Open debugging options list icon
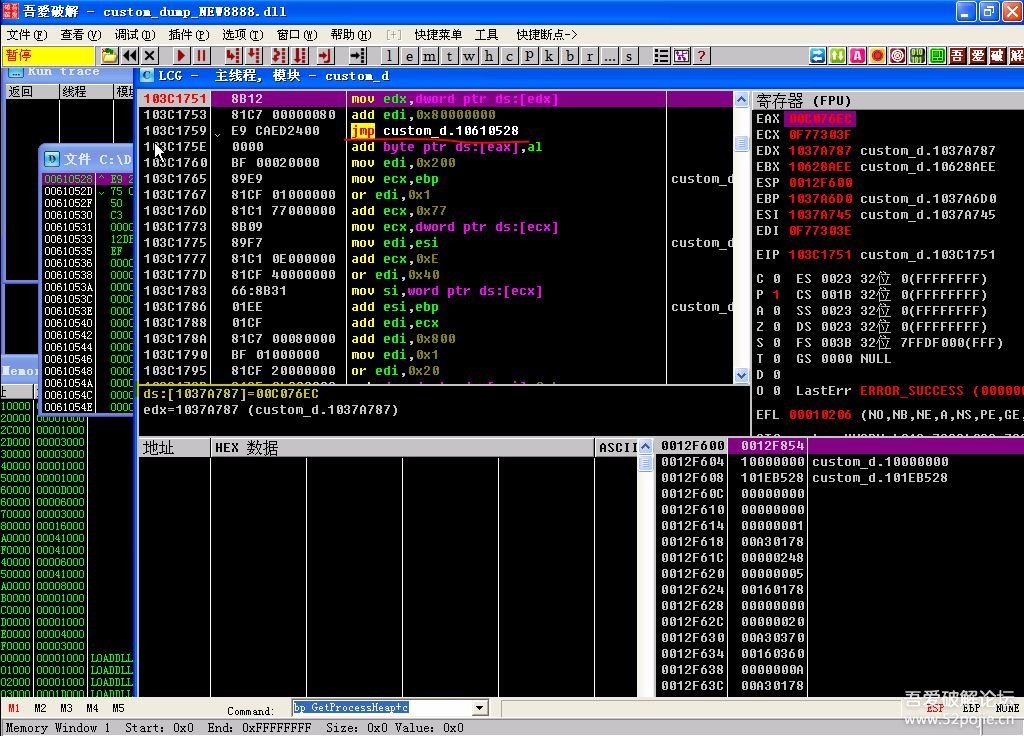The height and width of the screenshot is (736, 1024). 662,56
